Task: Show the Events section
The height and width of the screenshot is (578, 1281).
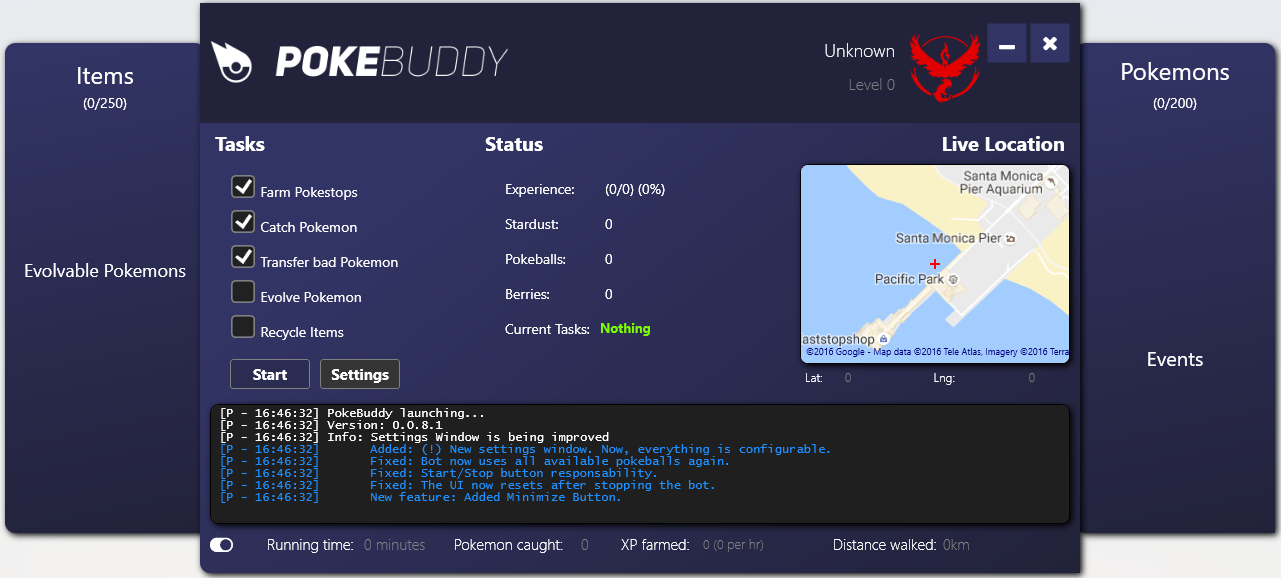Action: (1175, 360)
